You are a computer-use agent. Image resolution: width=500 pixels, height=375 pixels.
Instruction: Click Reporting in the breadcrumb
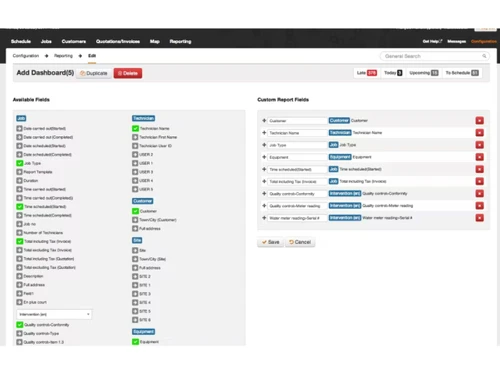(x=63, y=56)
